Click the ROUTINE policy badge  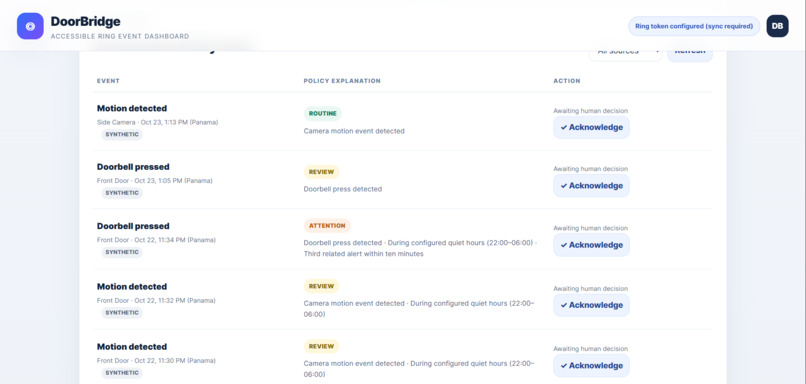[x=322, y=114]
